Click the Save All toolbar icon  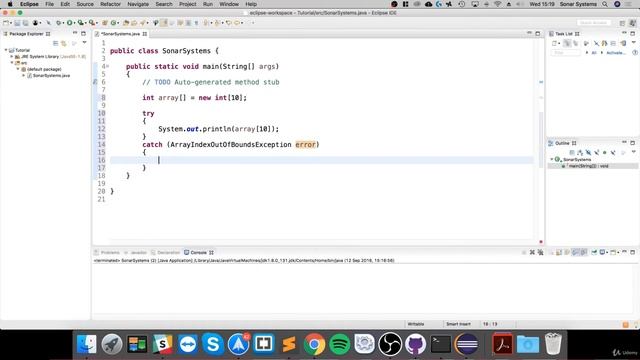pos(26,23)
